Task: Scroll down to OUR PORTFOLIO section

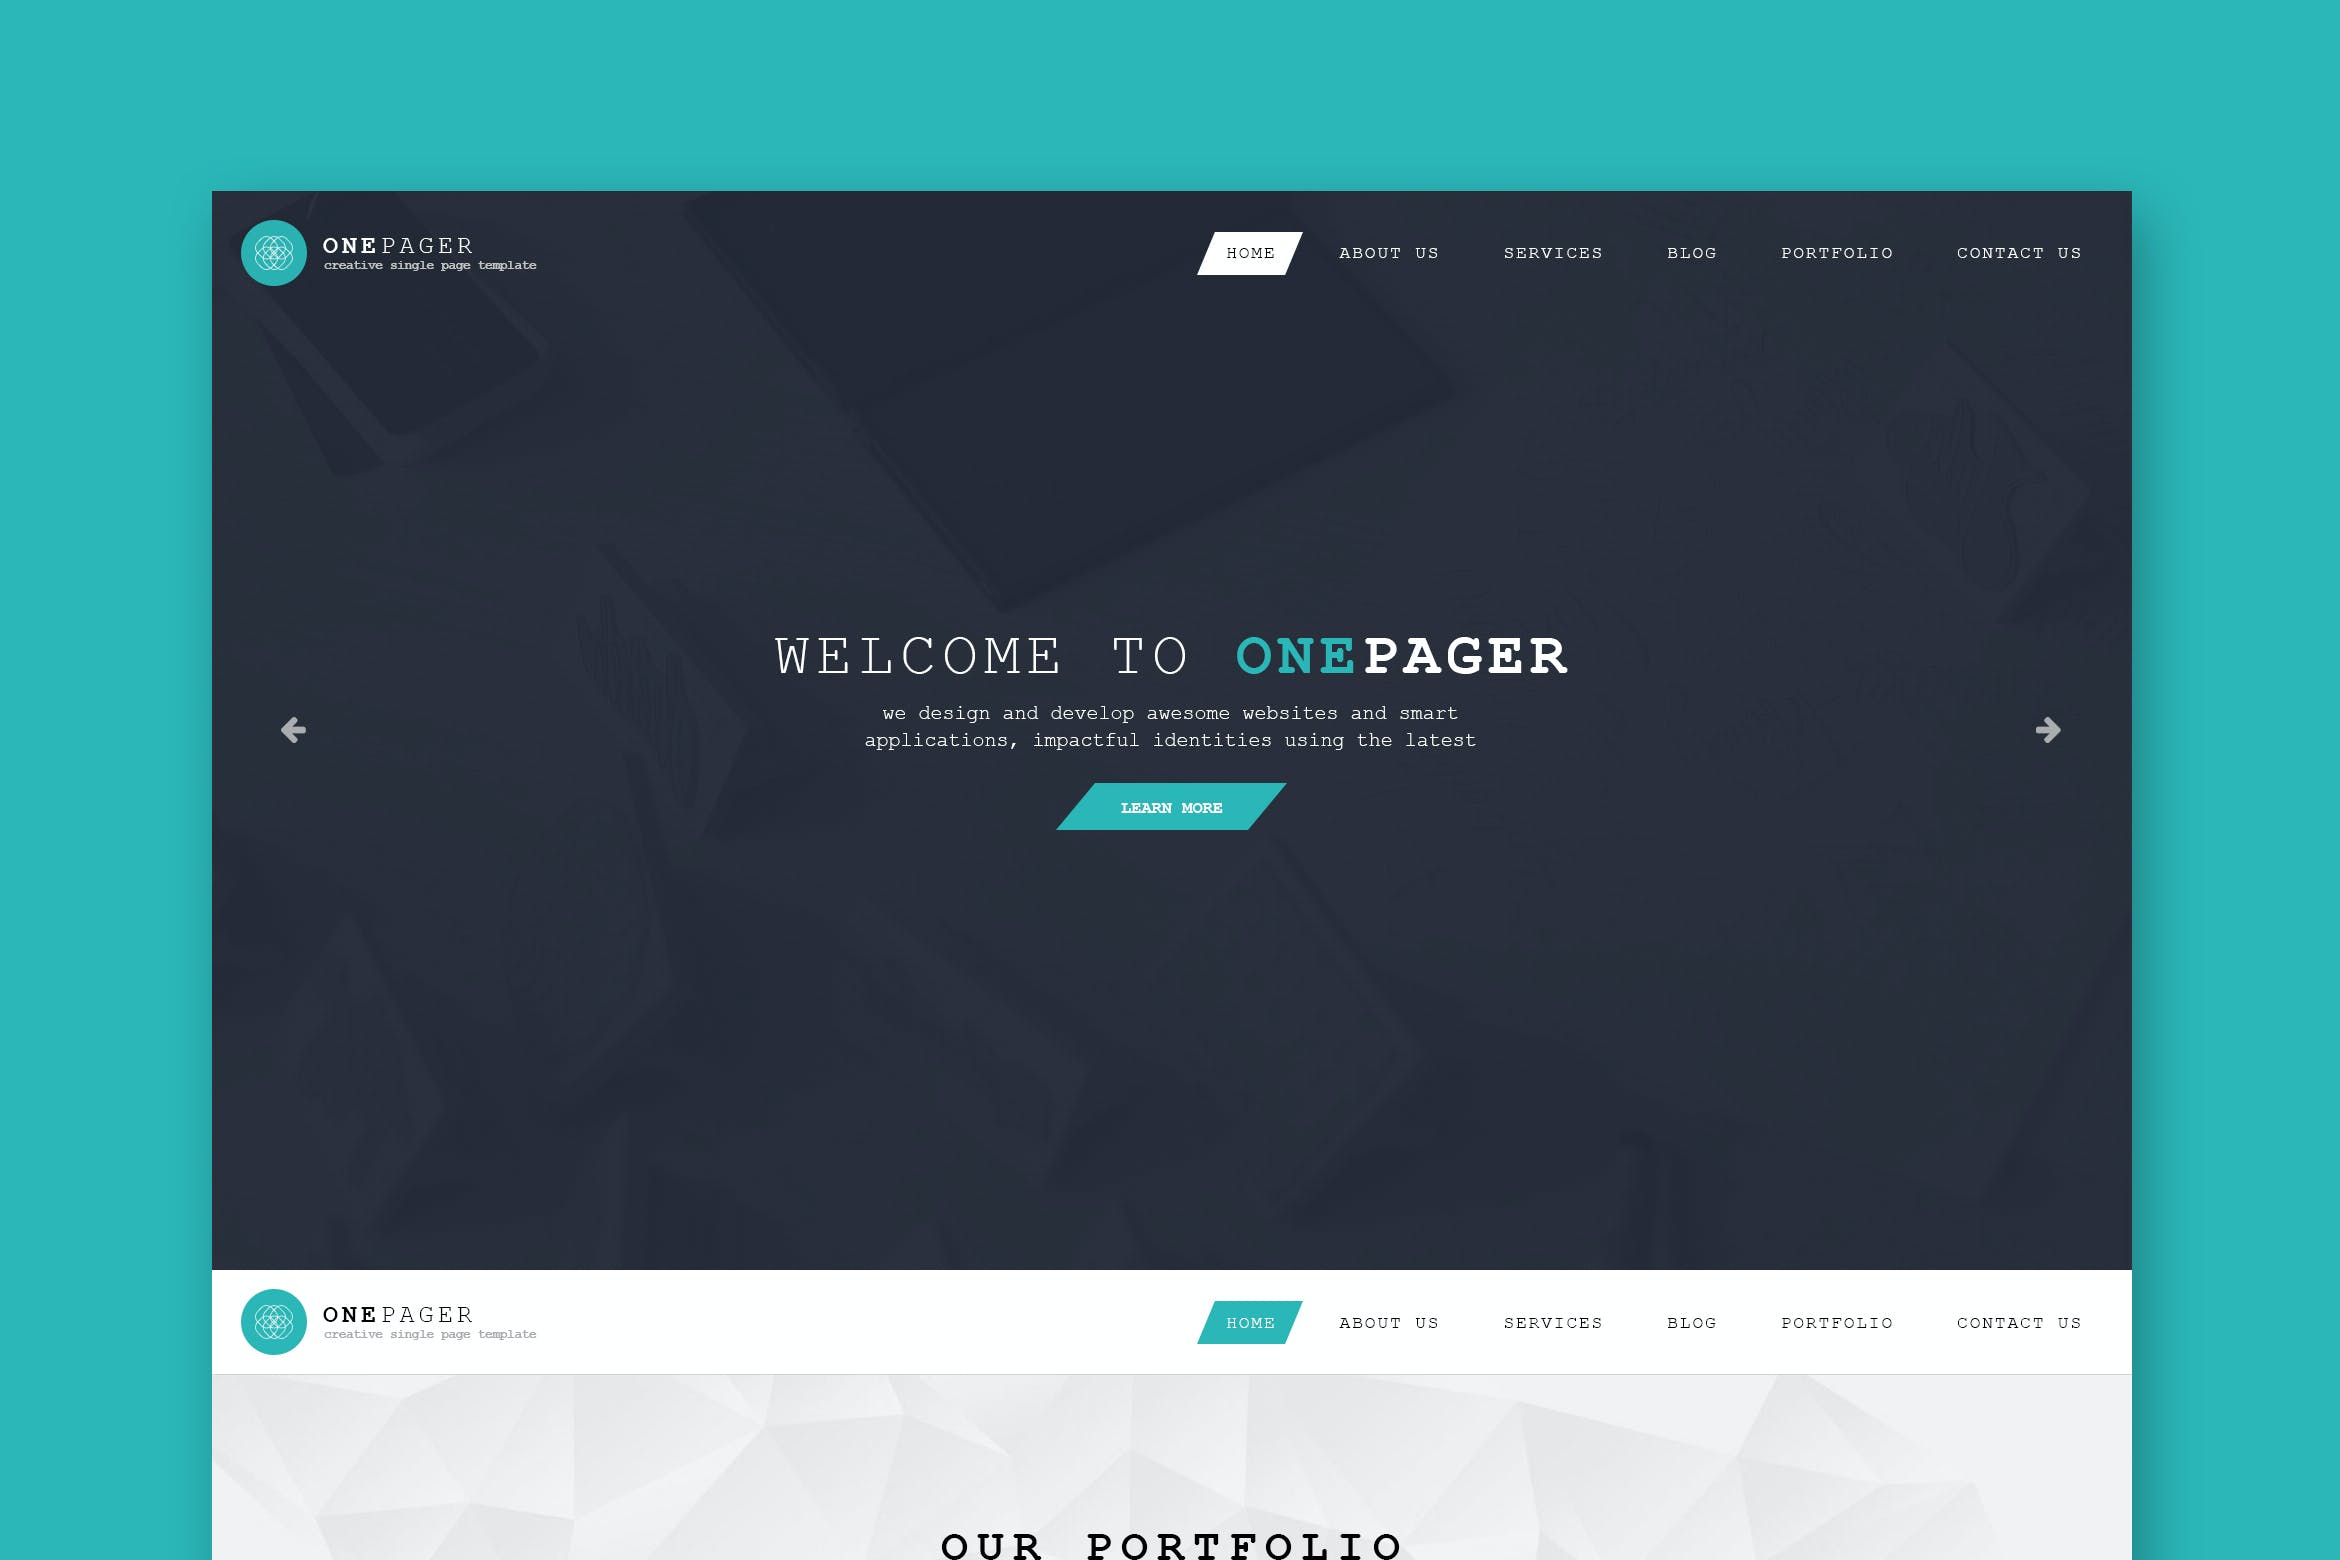Action: coord(1170,1536)
